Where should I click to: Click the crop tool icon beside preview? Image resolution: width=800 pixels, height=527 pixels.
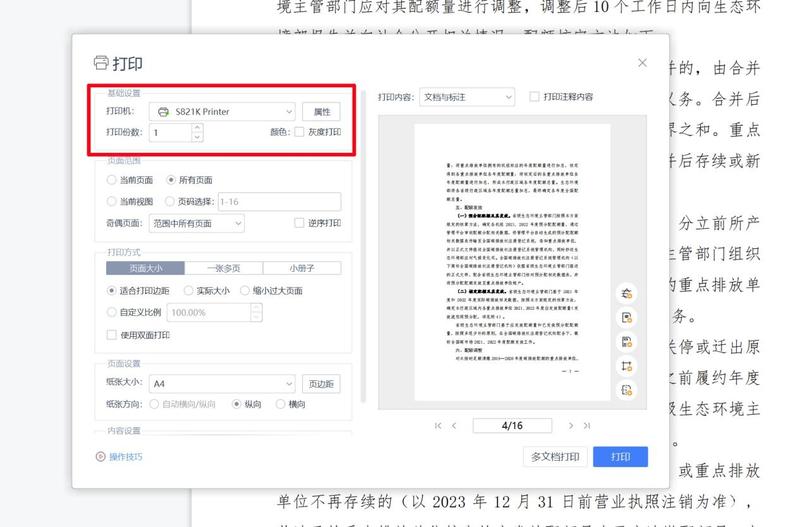[x=627, y=366]
